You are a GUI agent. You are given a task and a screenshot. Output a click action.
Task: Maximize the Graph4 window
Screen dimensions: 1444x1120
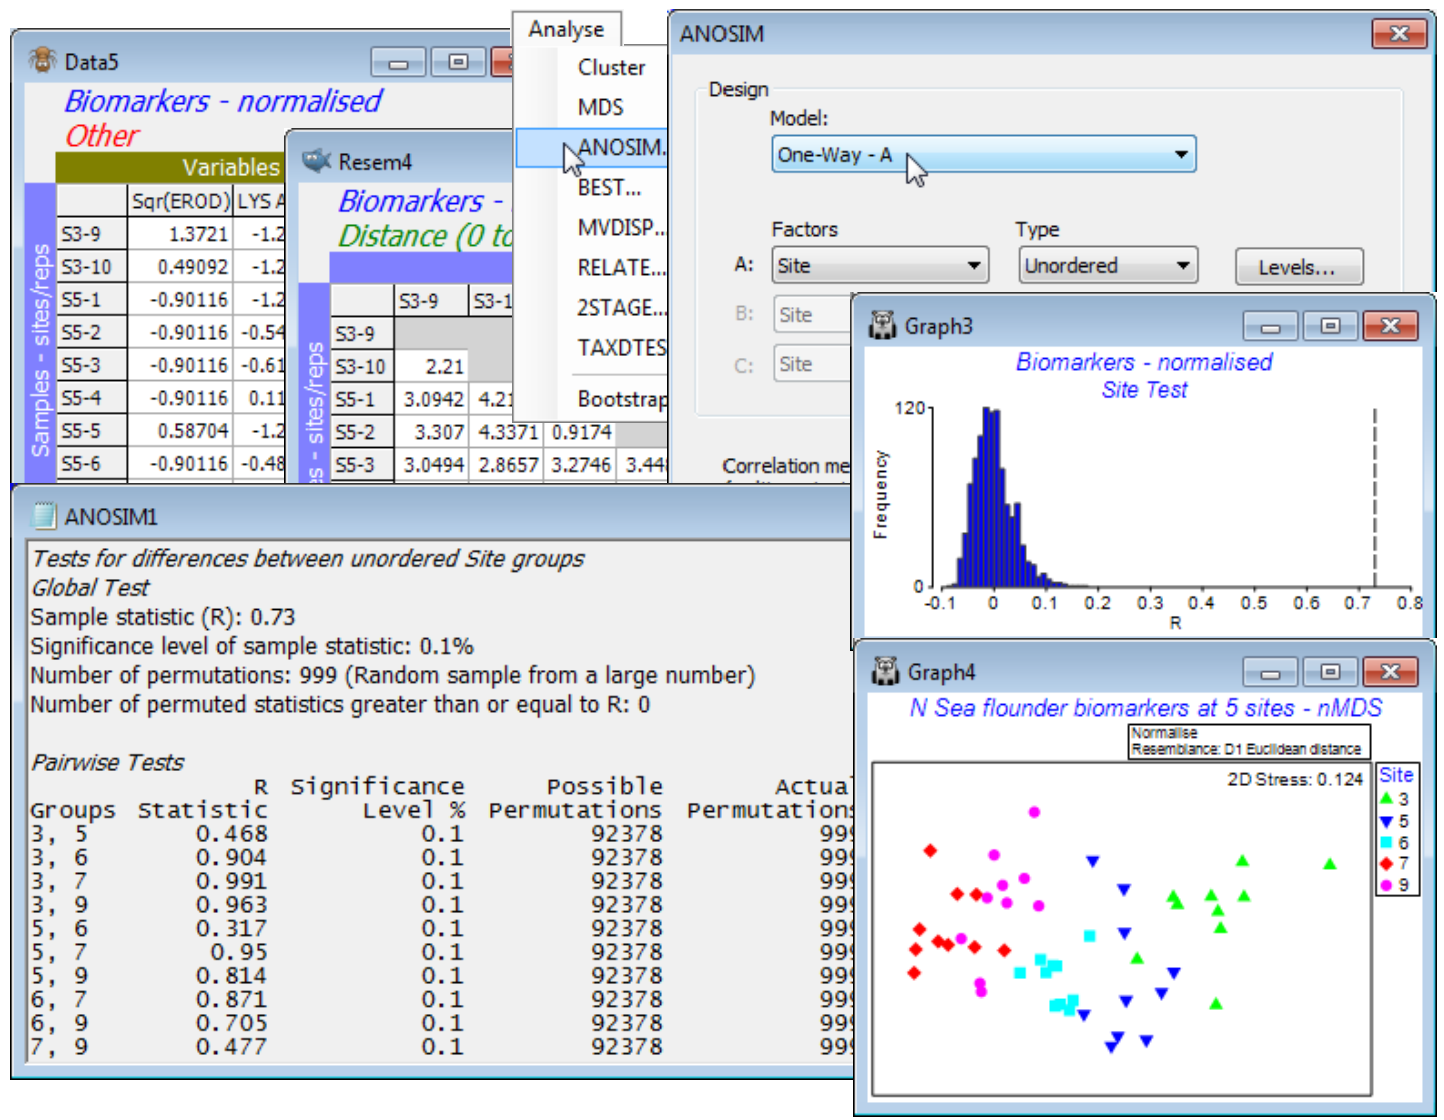pyautogui.click(x=1330, y=672)
